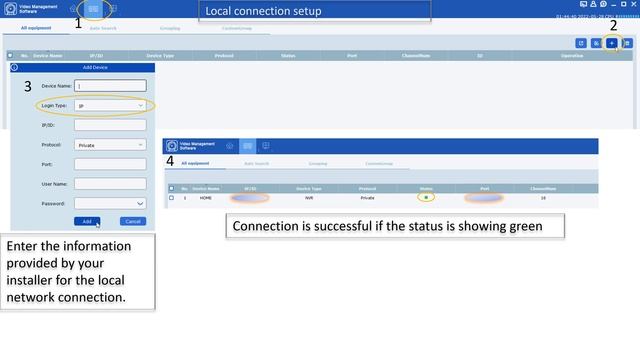Viewport: 640px width, 360px height.
Task: Select Grouping tab in lower window
Action: click(318, 164)
